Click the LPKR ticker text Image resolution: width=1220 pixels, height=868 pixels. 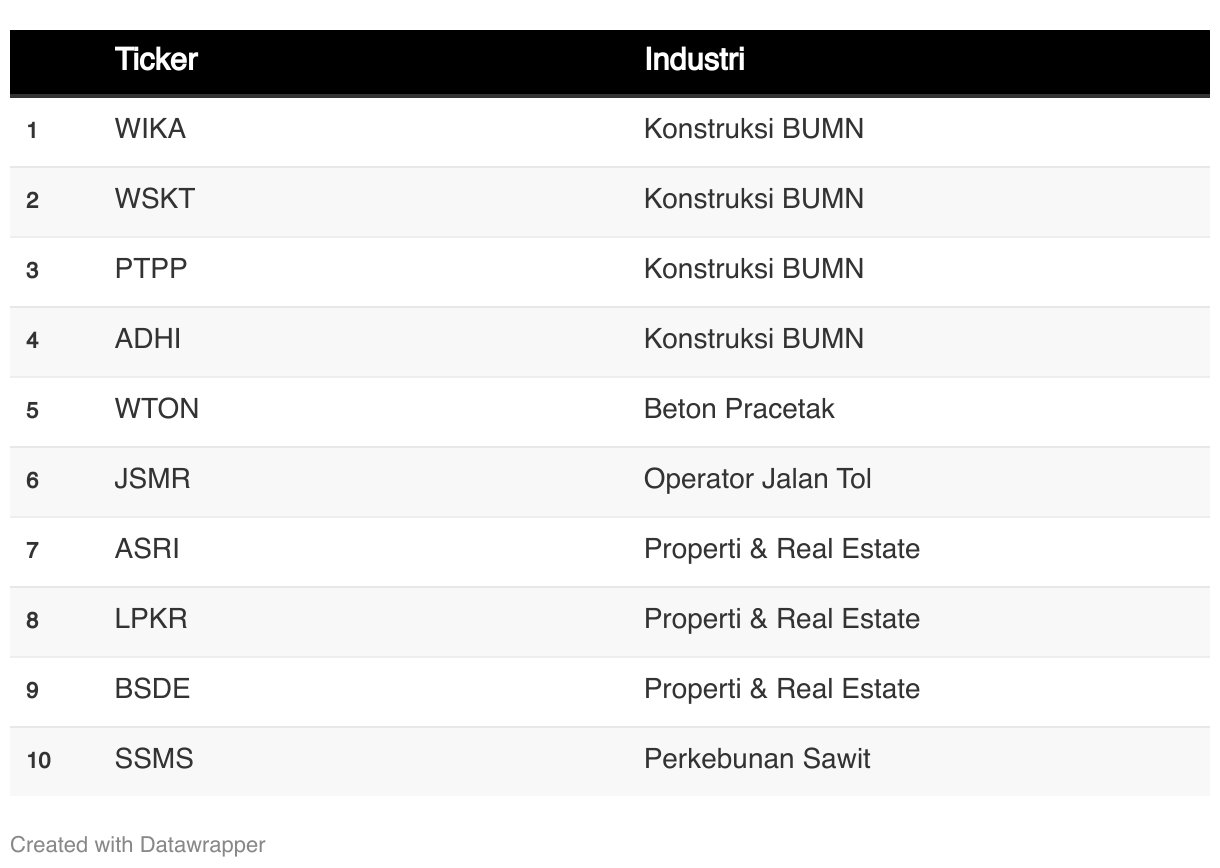click(151, 619)
